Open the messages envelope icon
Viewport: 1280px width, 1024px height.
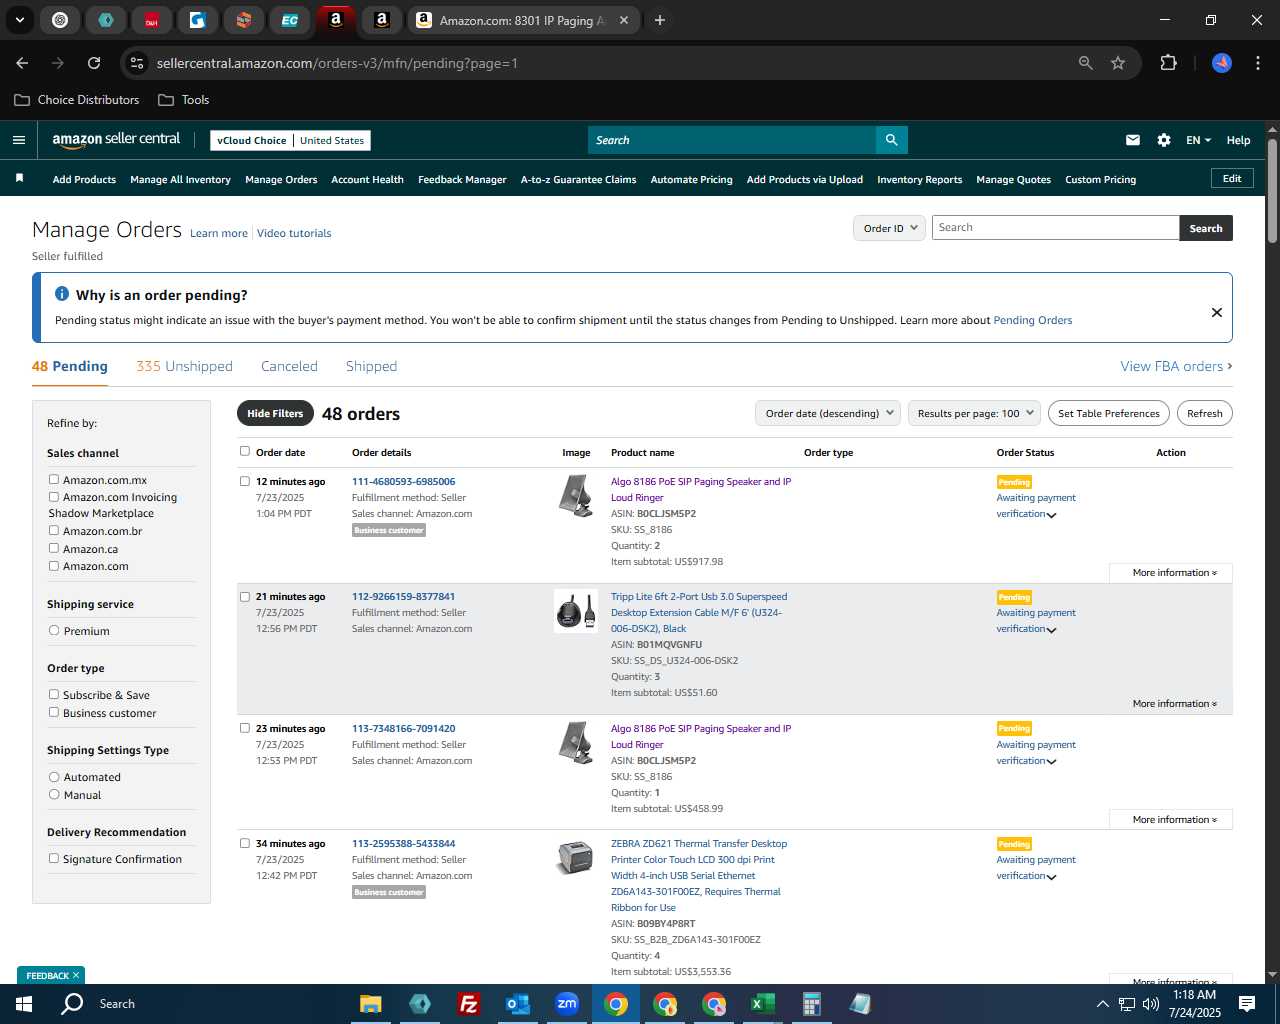pyautogui.click(x=1133, y=140)
